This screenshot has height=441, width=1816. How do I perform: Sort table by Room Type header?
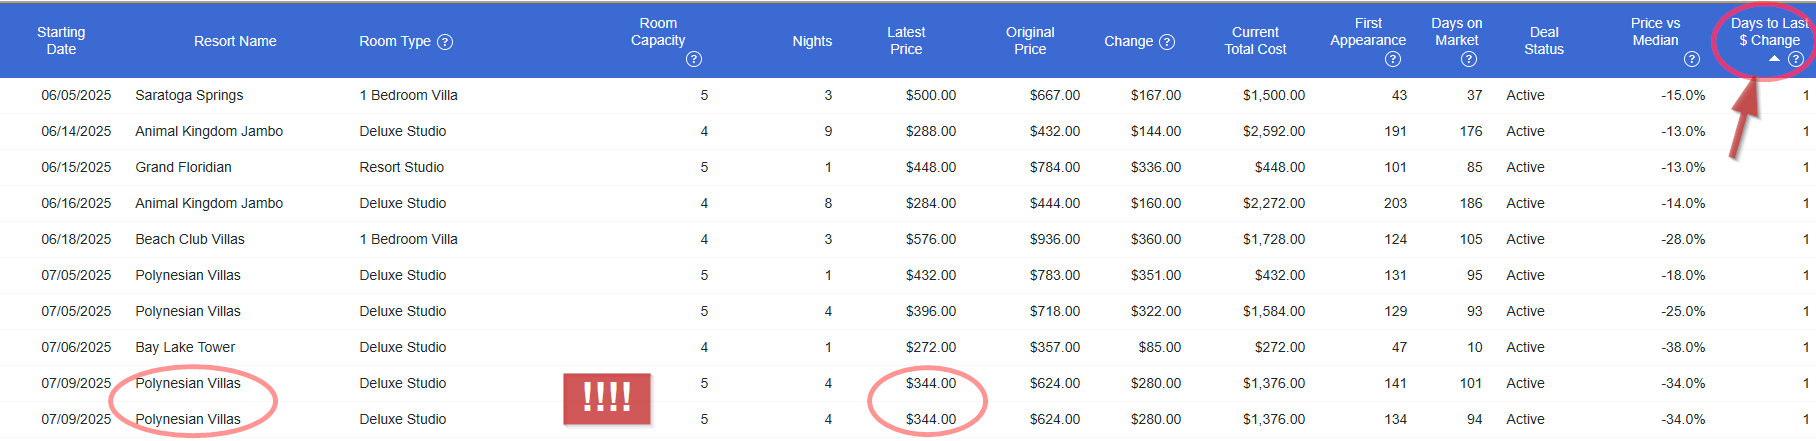point(395,41)
